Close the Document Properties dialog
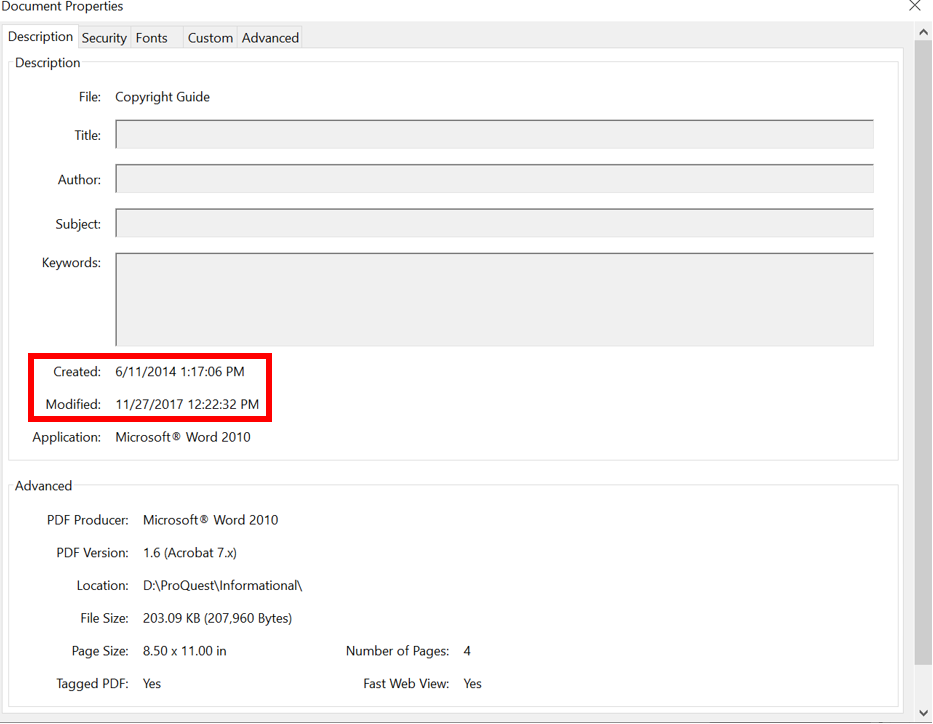The width and height of the screenshot is (933, 724). [914, 6]
